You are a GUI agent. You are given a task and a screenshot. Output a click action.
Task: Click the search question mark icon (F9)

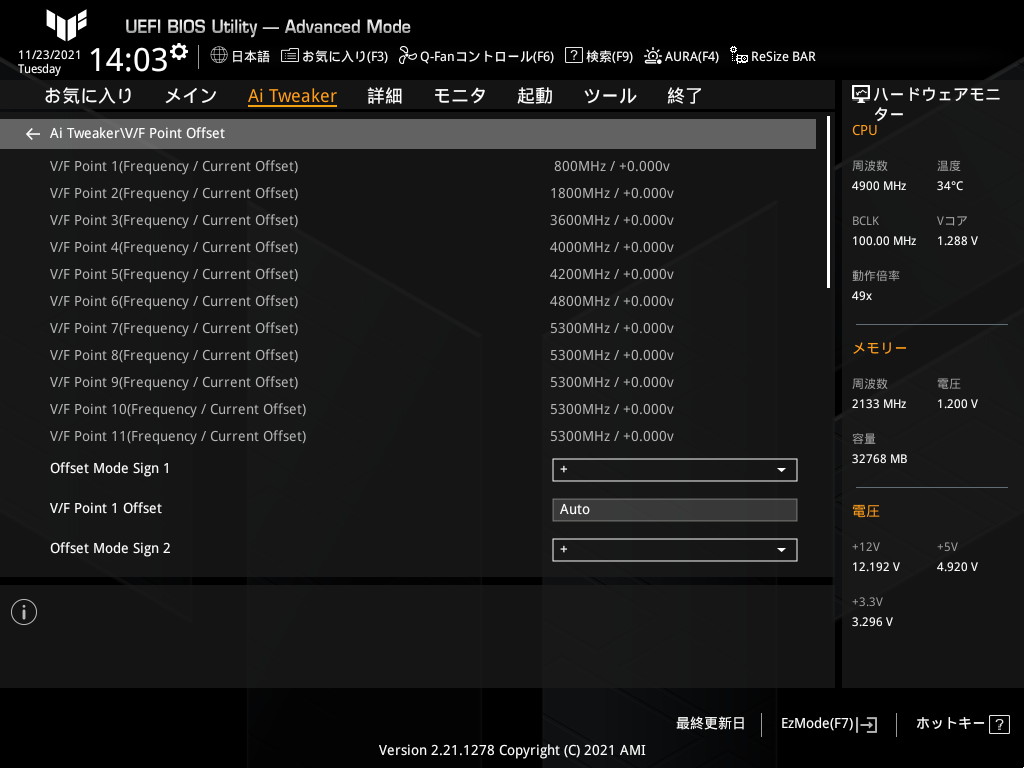click(x=573, y=56)
